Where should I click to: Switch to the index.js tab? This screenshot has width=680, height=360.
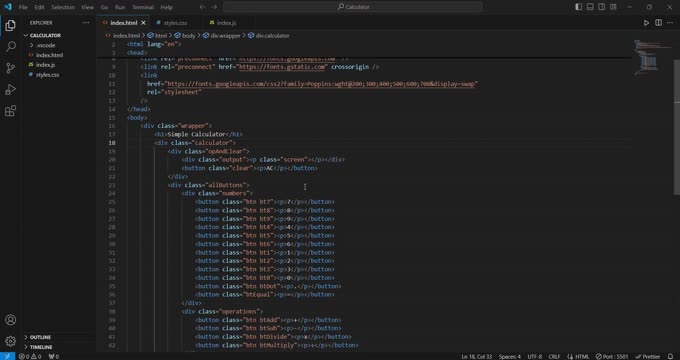226,23
